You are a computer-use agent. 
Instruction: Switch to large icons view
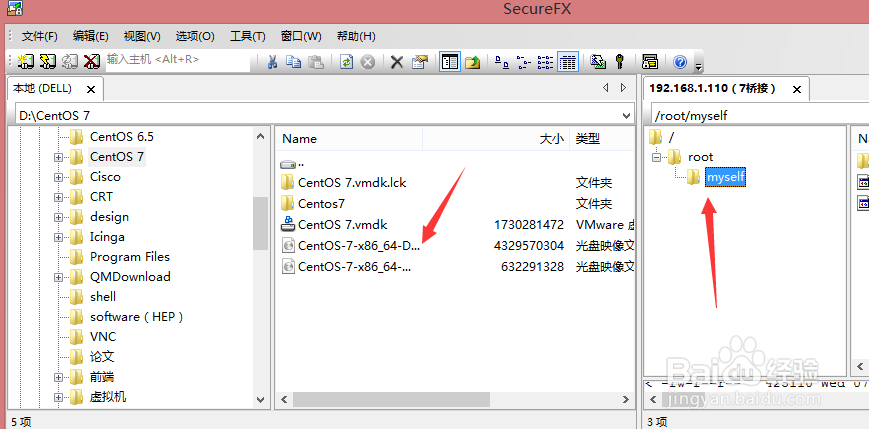pos(502,62)
